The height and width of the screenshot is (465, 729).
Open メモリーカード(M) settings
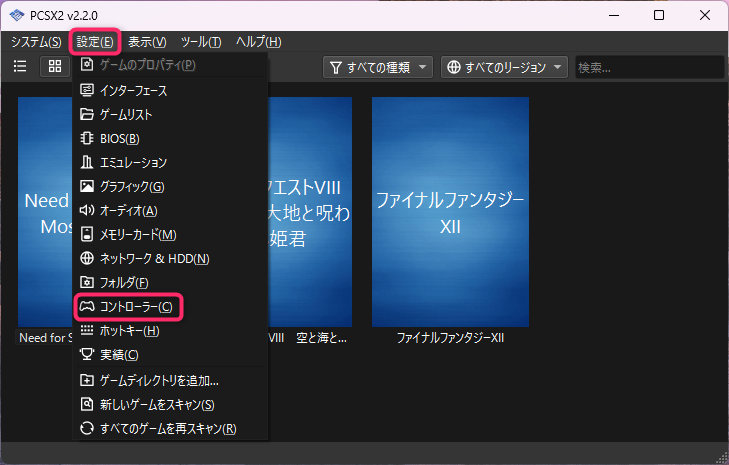pyautogui.click(x=170, y=234)
